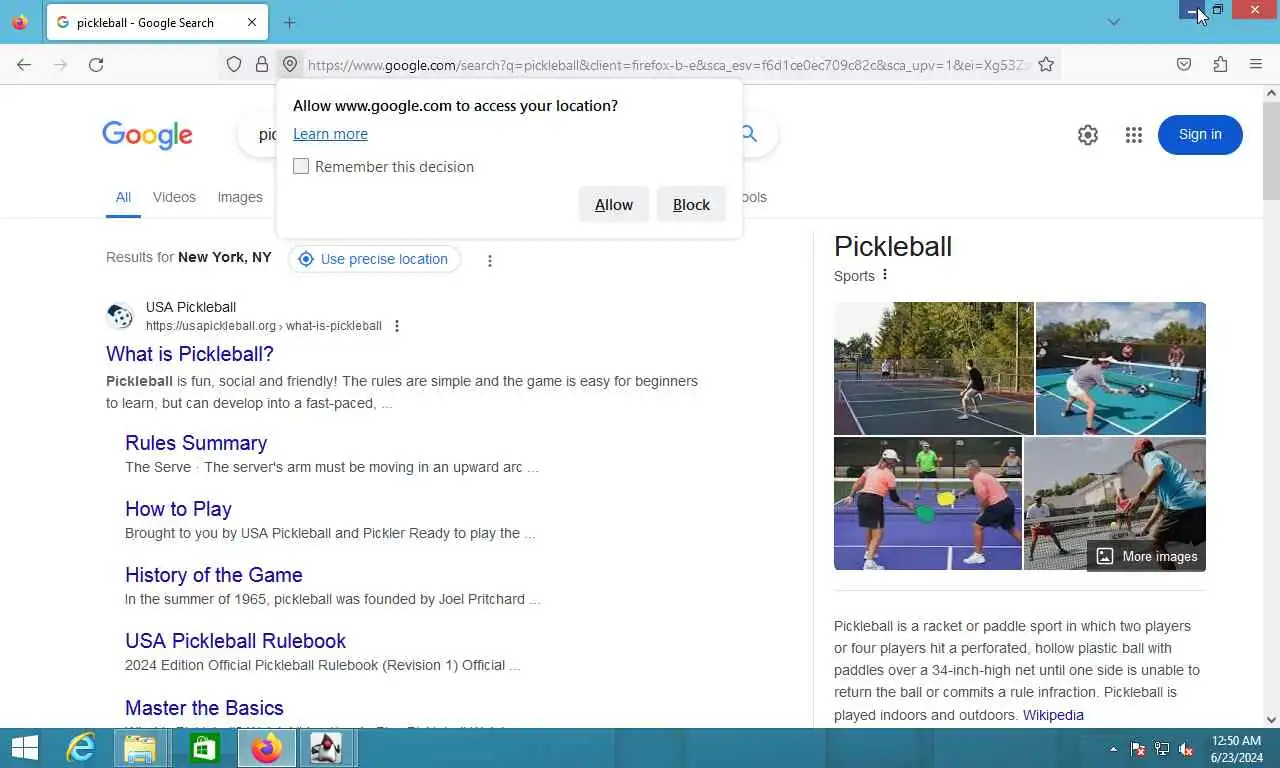Click the Pickleball knowledge panel title
Image resolution: width=1280 pixels, height=768 pixels.
[893, 246]
